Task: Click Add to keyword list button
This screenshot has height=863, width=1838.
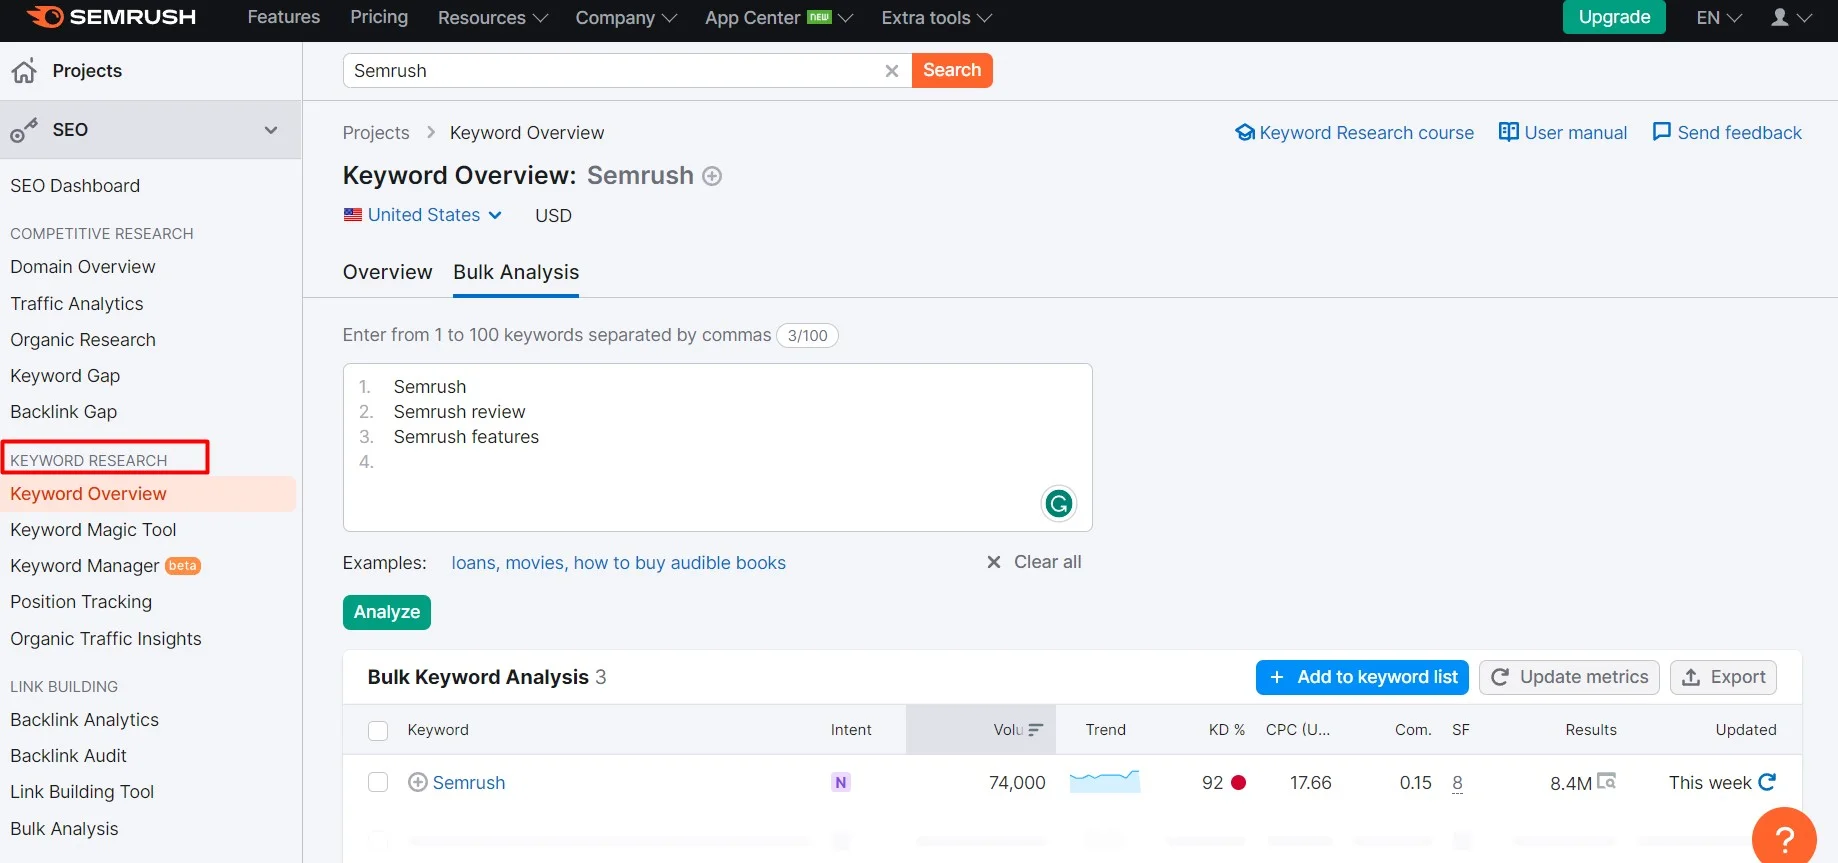Action: pyautogui.click(x=1362, y=677)
